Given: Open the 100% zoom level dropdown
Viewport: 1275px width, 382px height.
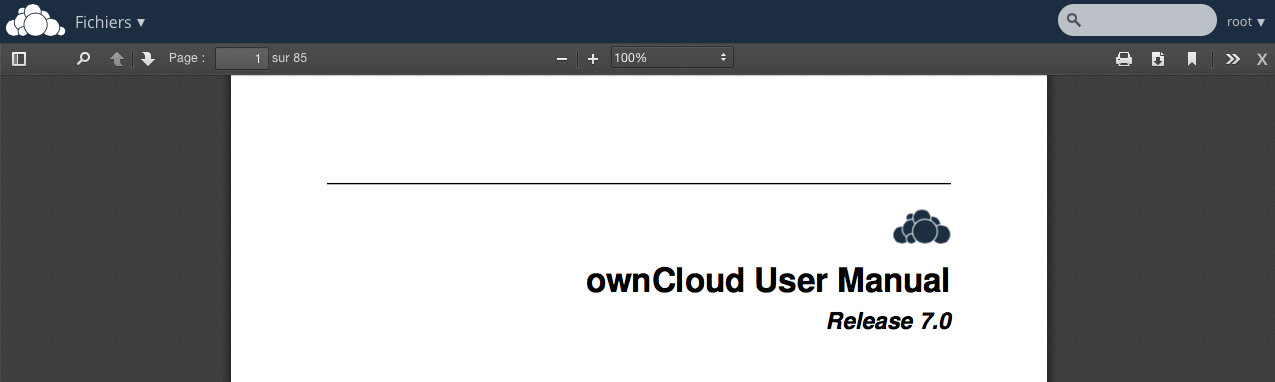Looking at the screenshot, I should click(672, 58).
